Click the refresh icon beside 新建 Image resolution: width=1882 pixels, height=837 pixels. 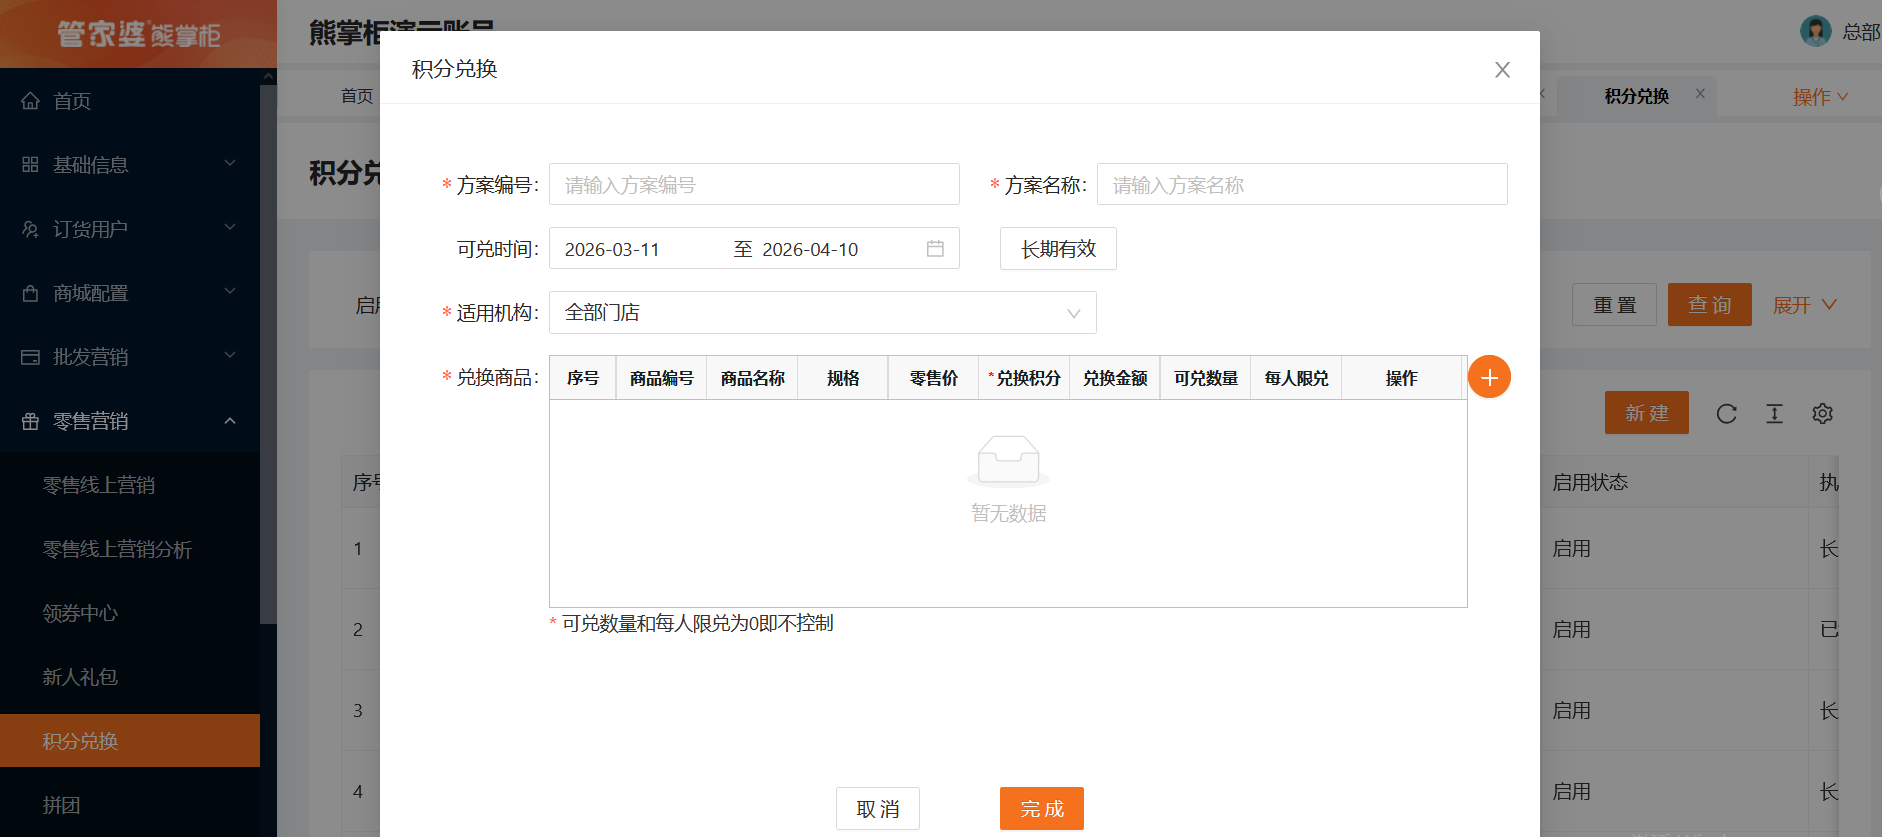tap(1726, 414)
